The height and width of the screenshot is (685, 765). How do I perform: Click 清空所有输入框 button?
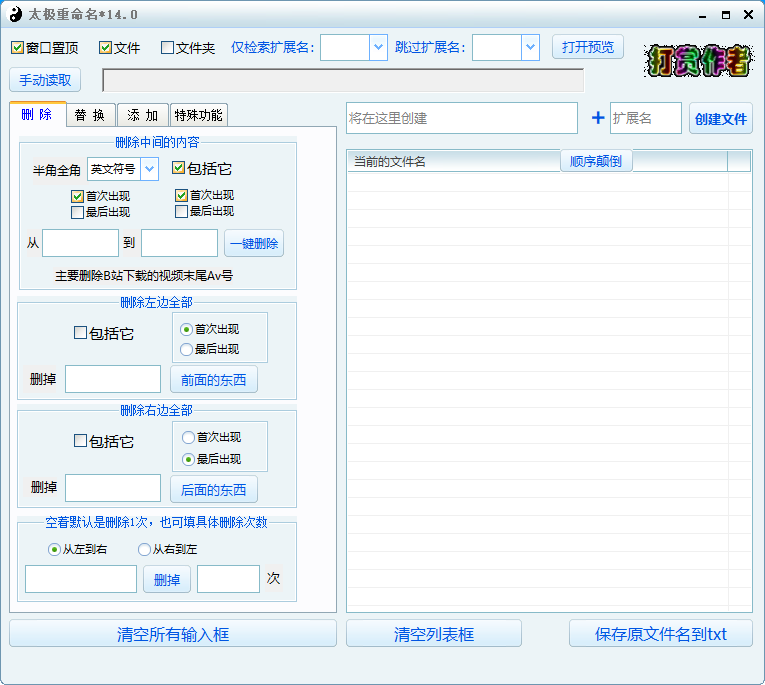point(173,634)
